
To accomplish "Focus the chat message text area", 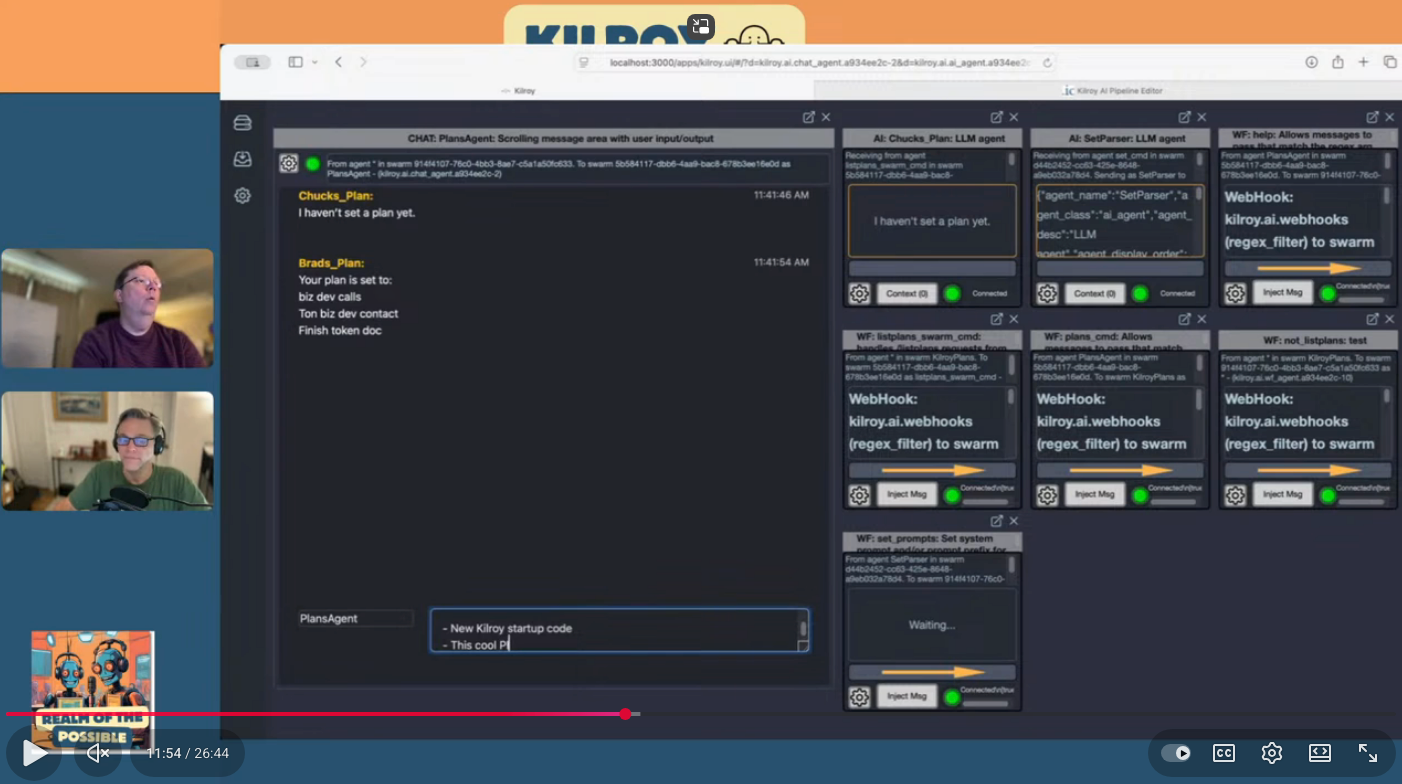I will tap(619, 631).
